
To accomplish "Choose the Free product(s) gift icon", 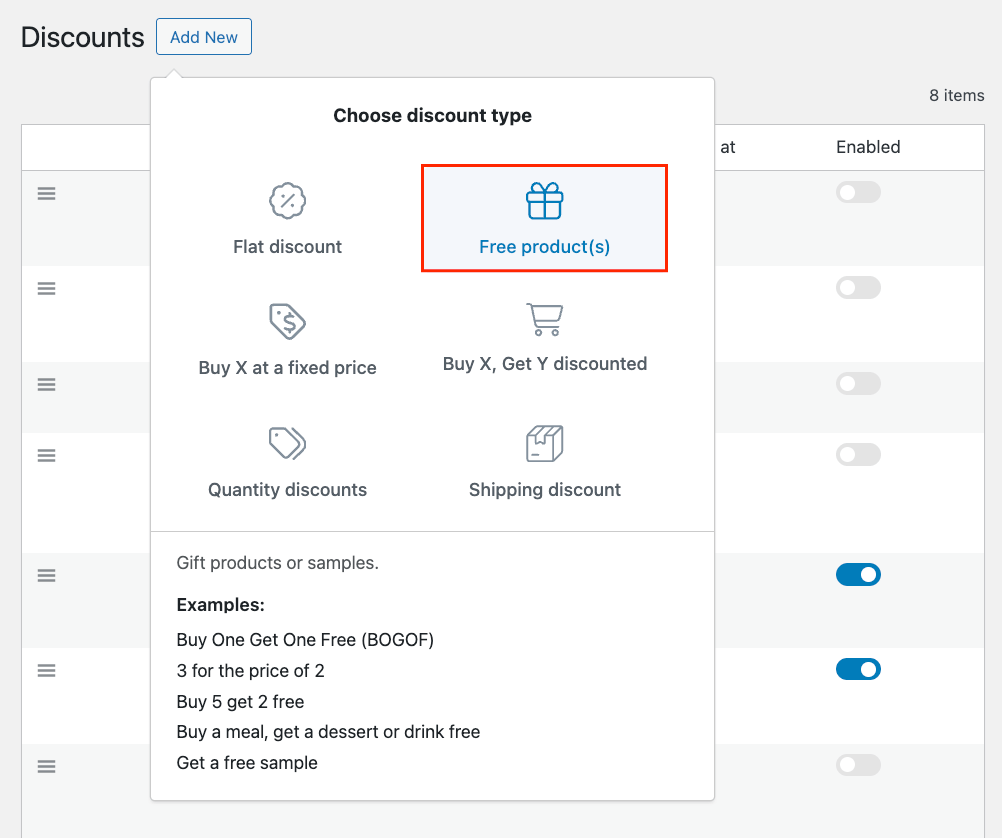I will (x=545, y=201).
